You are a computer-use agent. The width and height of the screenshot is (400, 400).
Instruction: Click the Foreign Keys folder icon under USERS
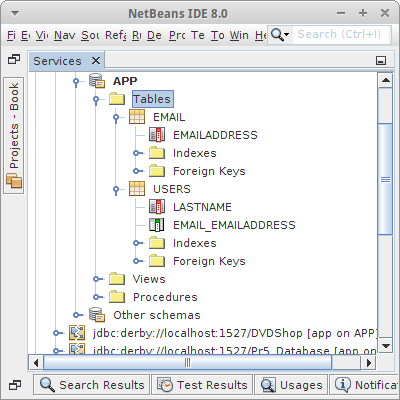pos(157,261)
